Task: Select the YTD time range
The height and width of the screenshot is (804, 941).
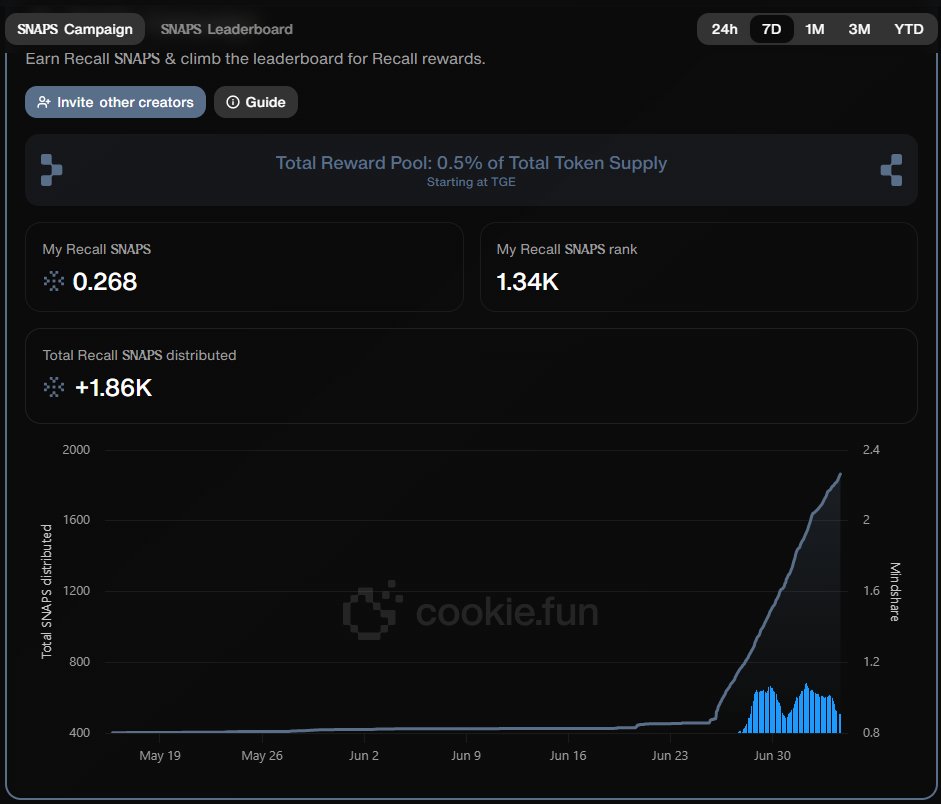Action: coord(908,29)
